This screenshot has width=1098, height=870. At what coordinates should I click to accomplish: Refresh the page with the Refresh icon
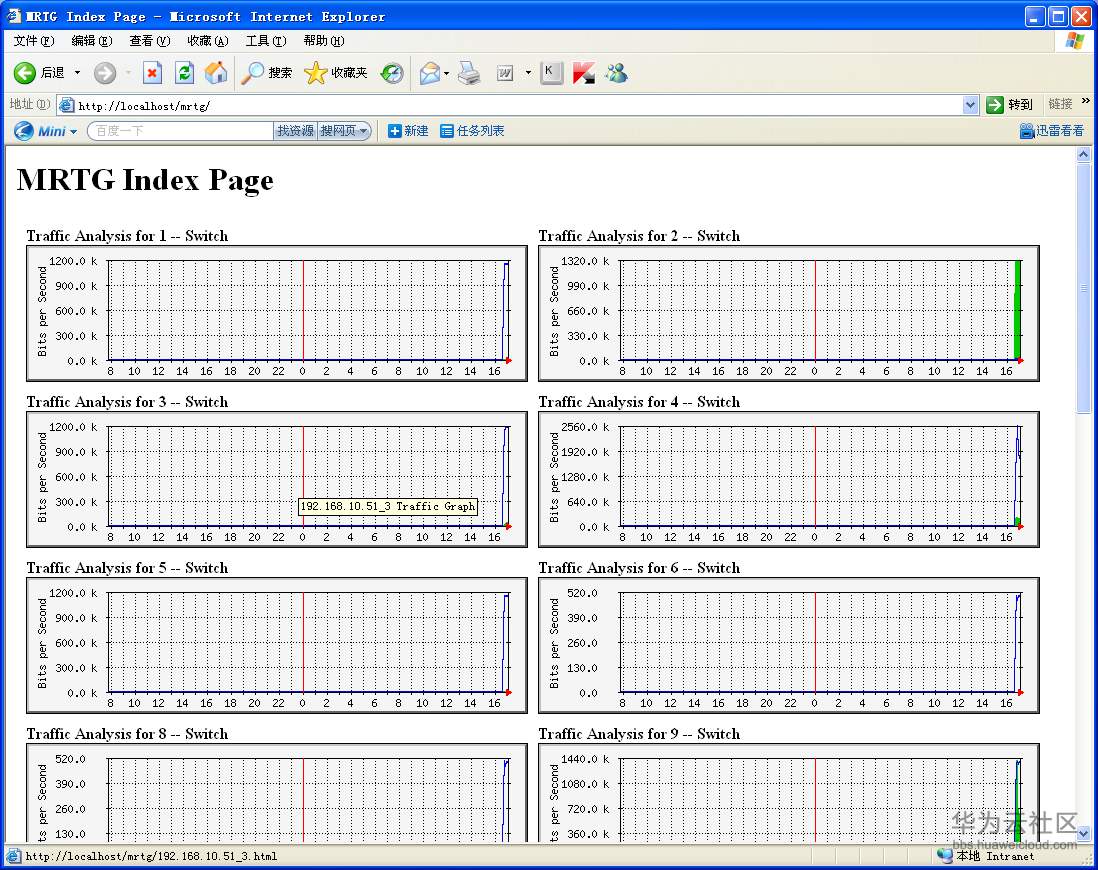click(184, 73)
